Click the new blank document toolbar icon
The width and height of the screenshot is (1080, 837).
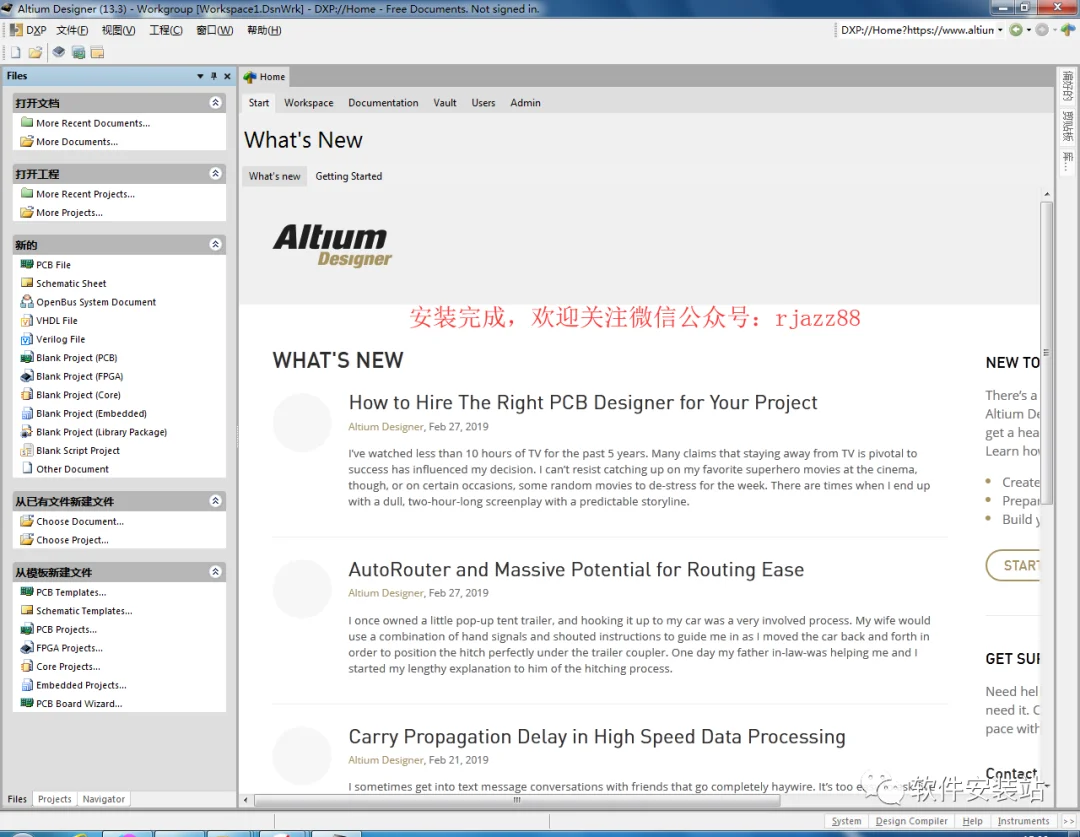pos(15,52)
